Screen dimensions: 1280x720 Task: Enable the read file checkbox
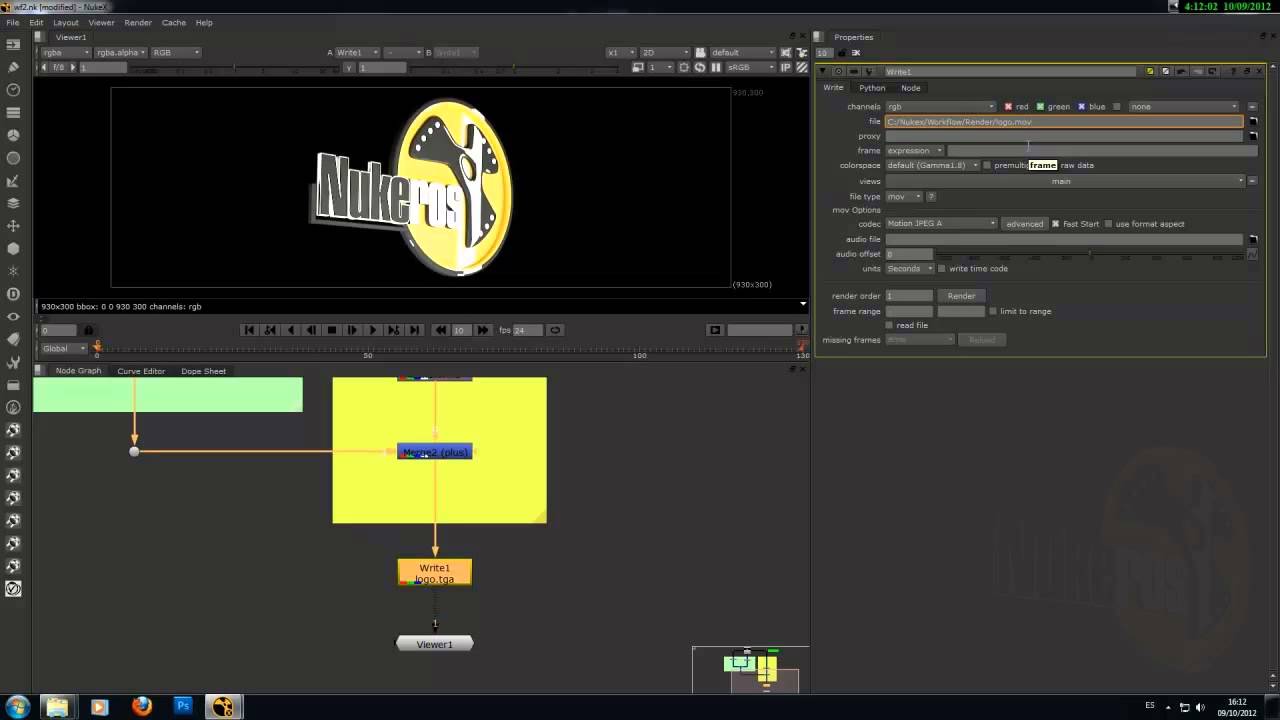coord(889,325)
